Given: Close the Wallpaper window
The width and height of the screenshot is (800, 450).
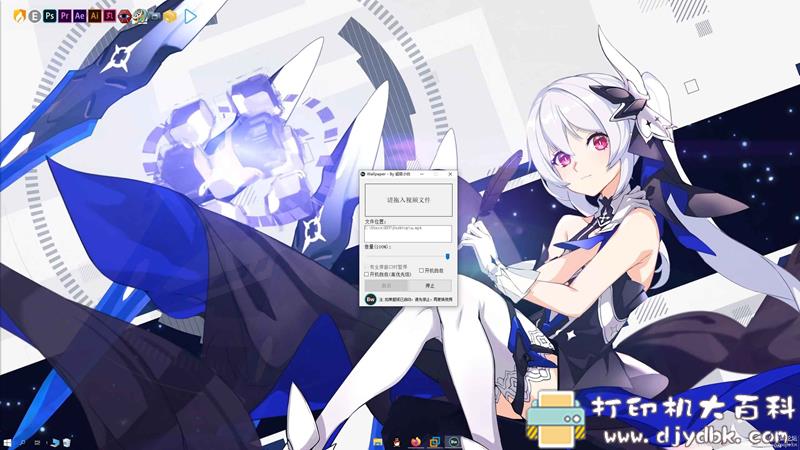Looking at the screenshot, I should point(450,174).
